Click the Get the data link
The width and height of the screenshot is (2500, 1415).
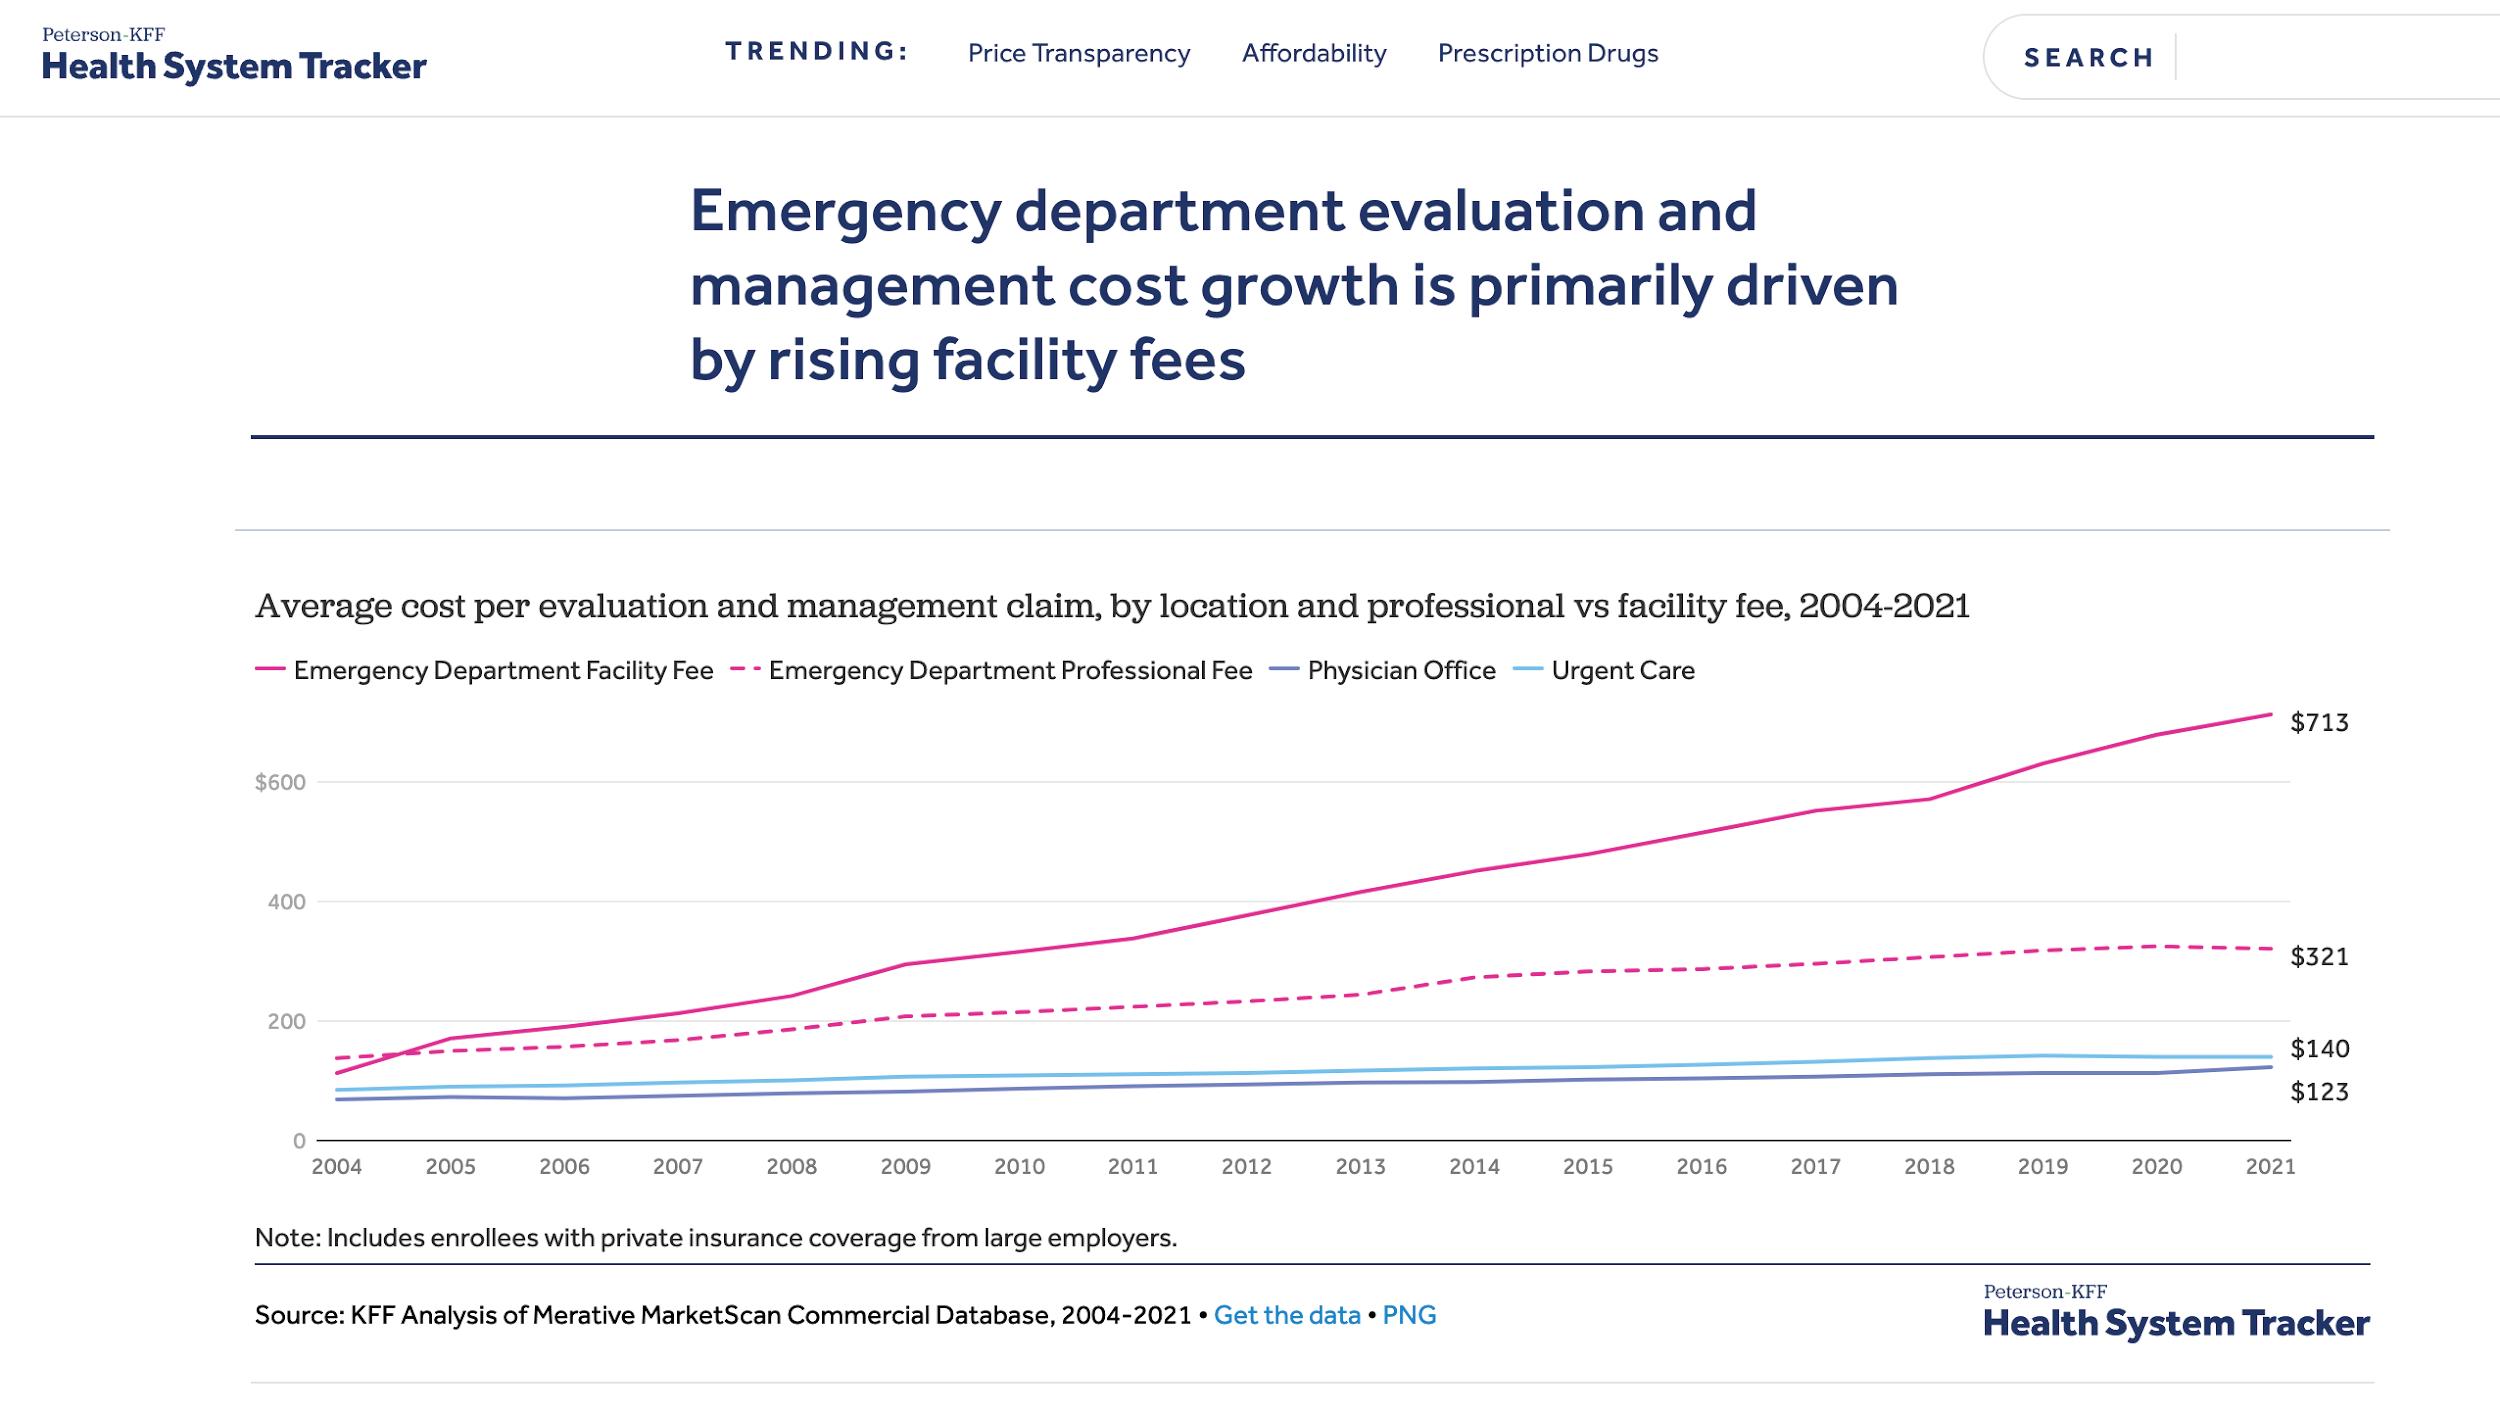point(1286,1315)
